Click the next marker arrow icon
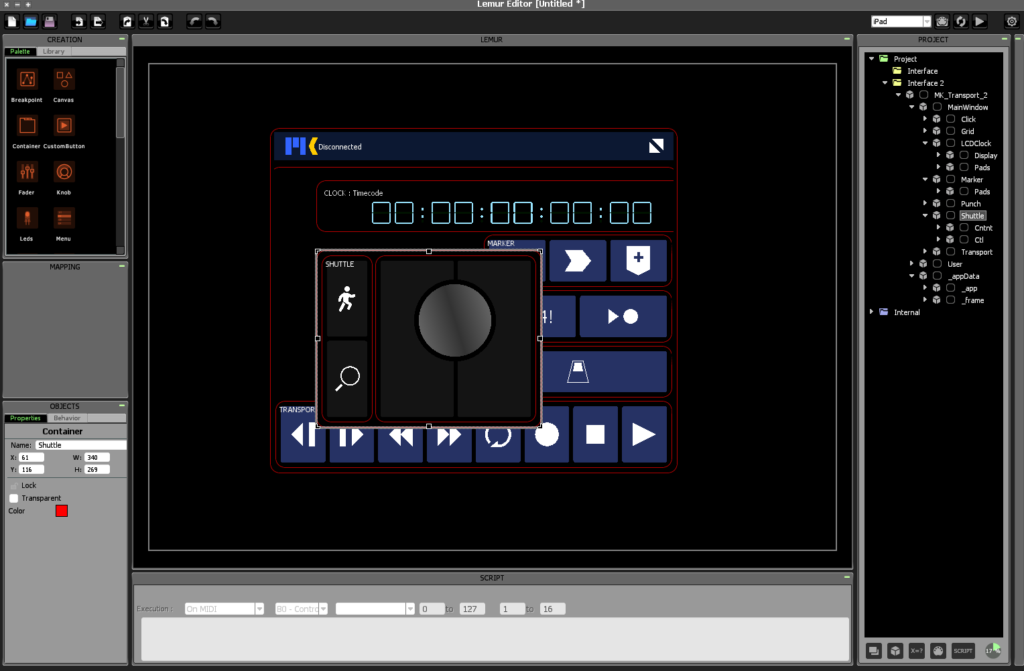 click(577, 260)
